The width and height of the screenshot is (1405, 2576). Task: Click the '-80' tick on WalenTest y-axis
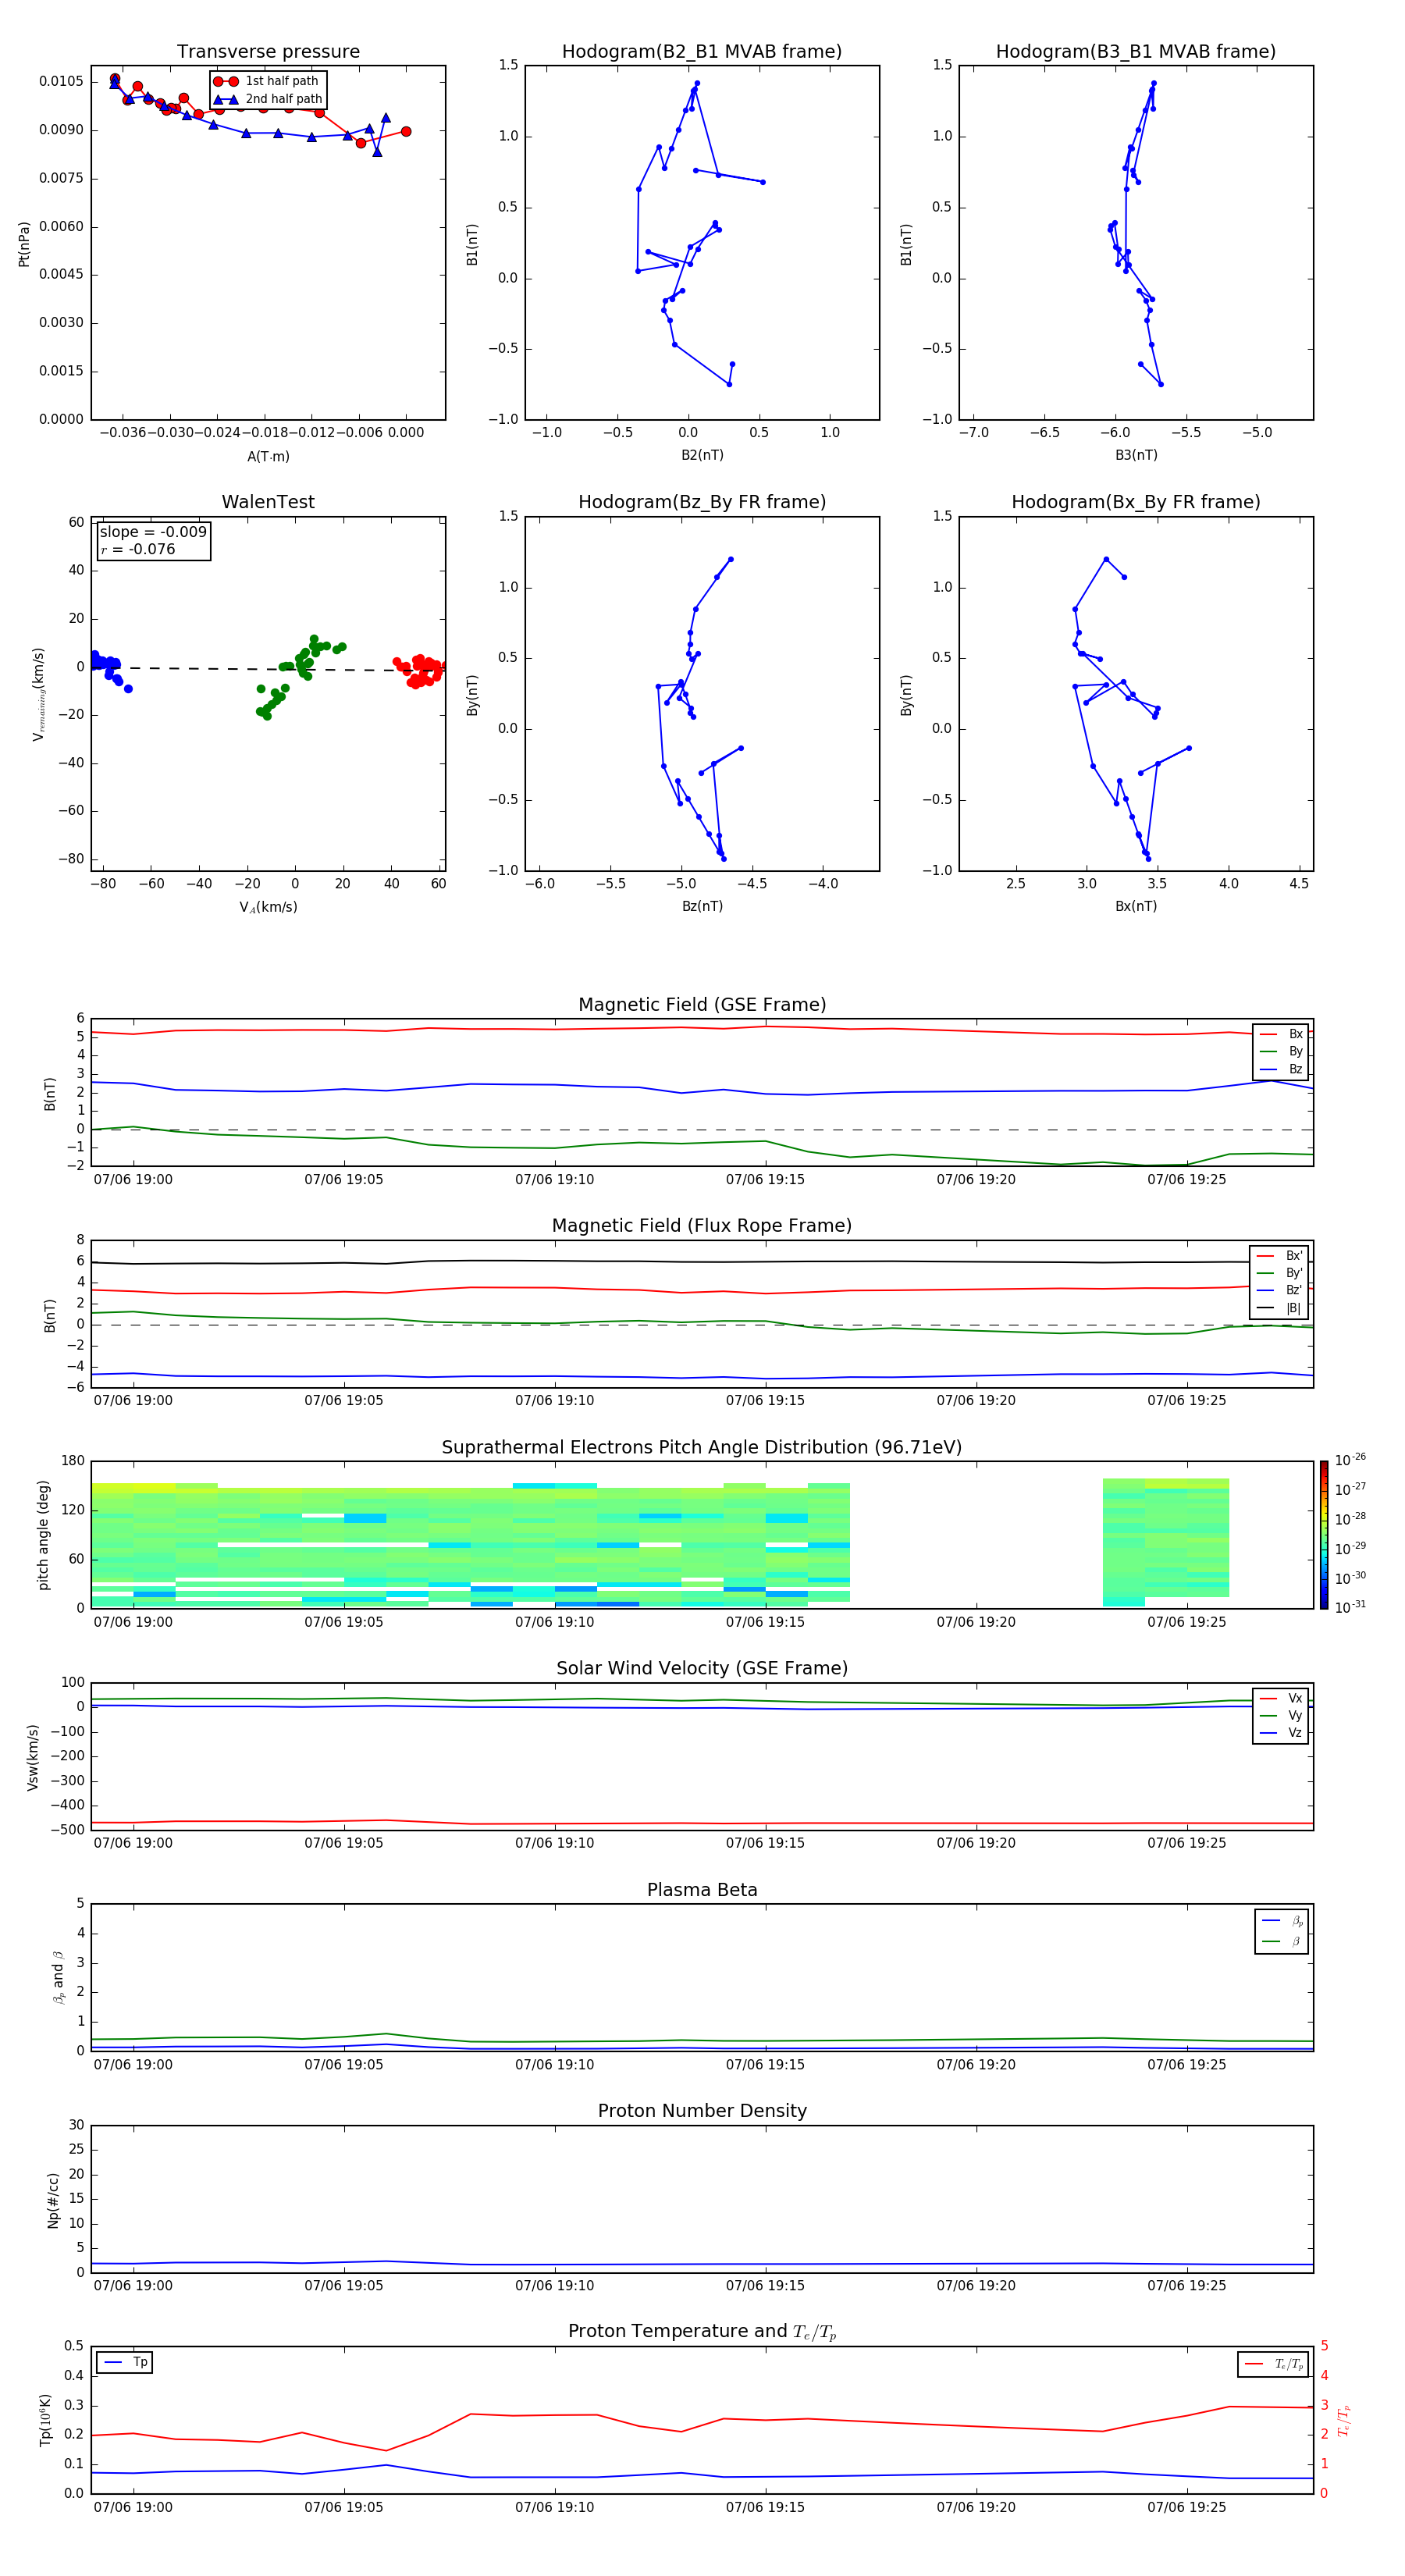[x=71, y=859]
